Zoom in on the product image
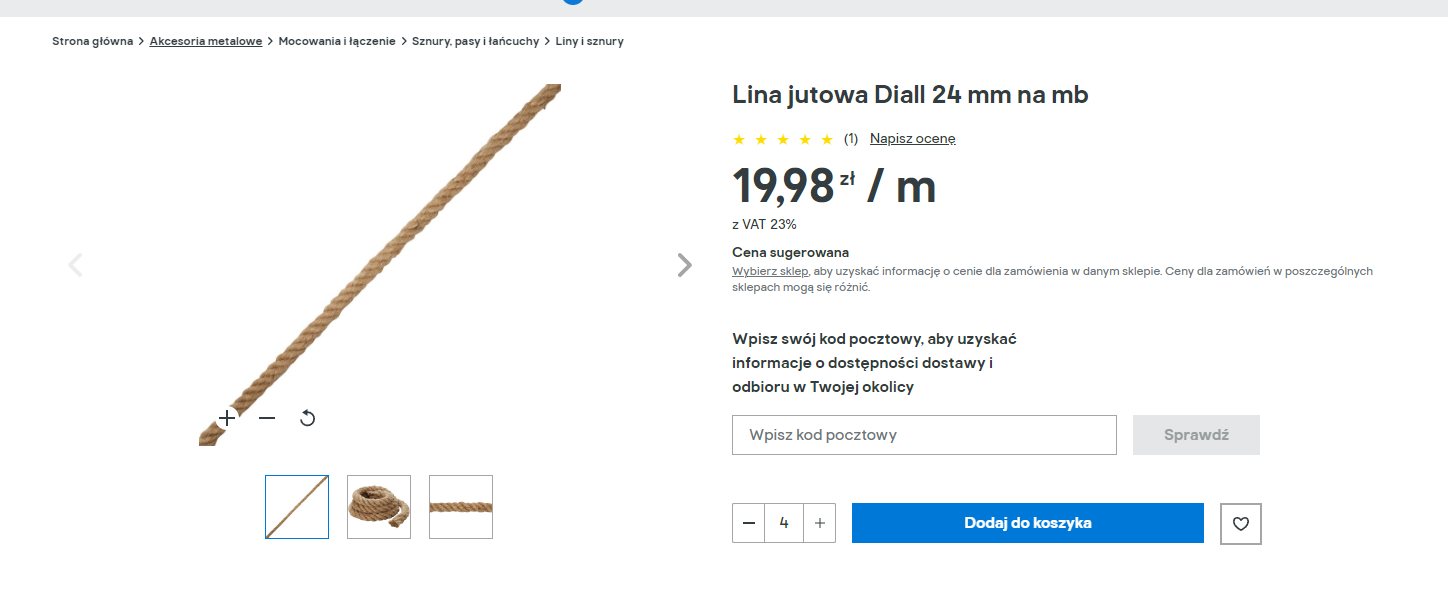This screenshot has width=1448, height=590. point(228,418)
